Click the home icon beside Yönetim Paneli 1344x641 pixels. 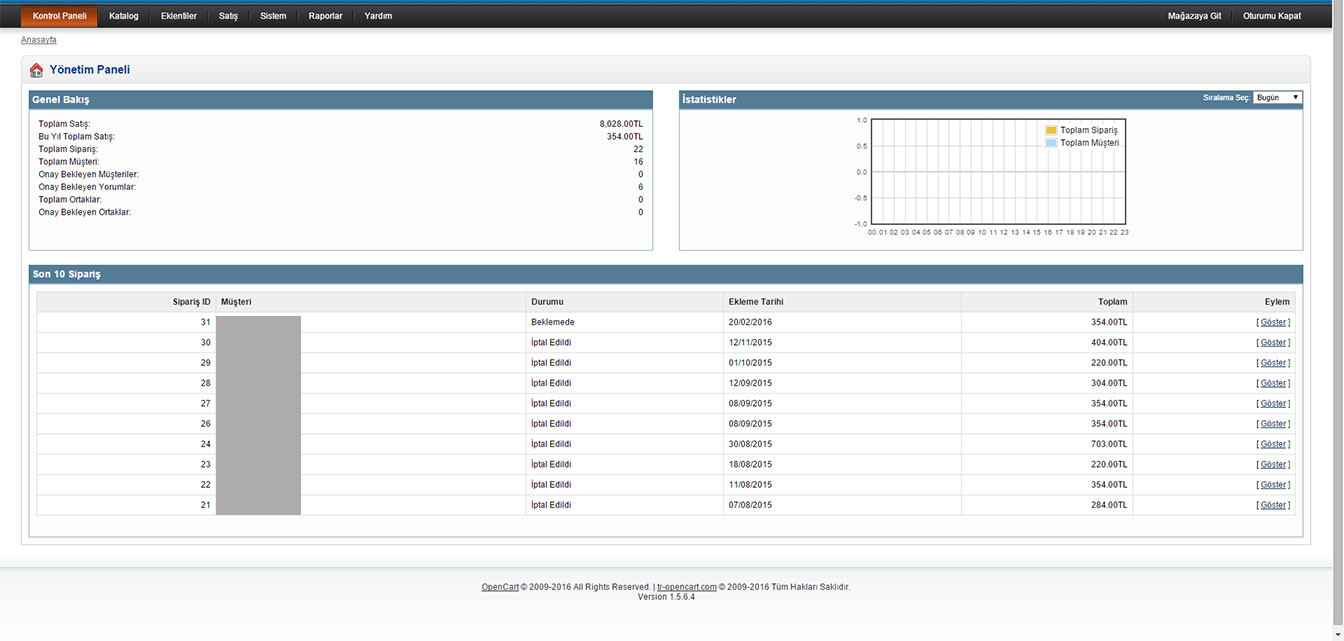tap(36, 70)
